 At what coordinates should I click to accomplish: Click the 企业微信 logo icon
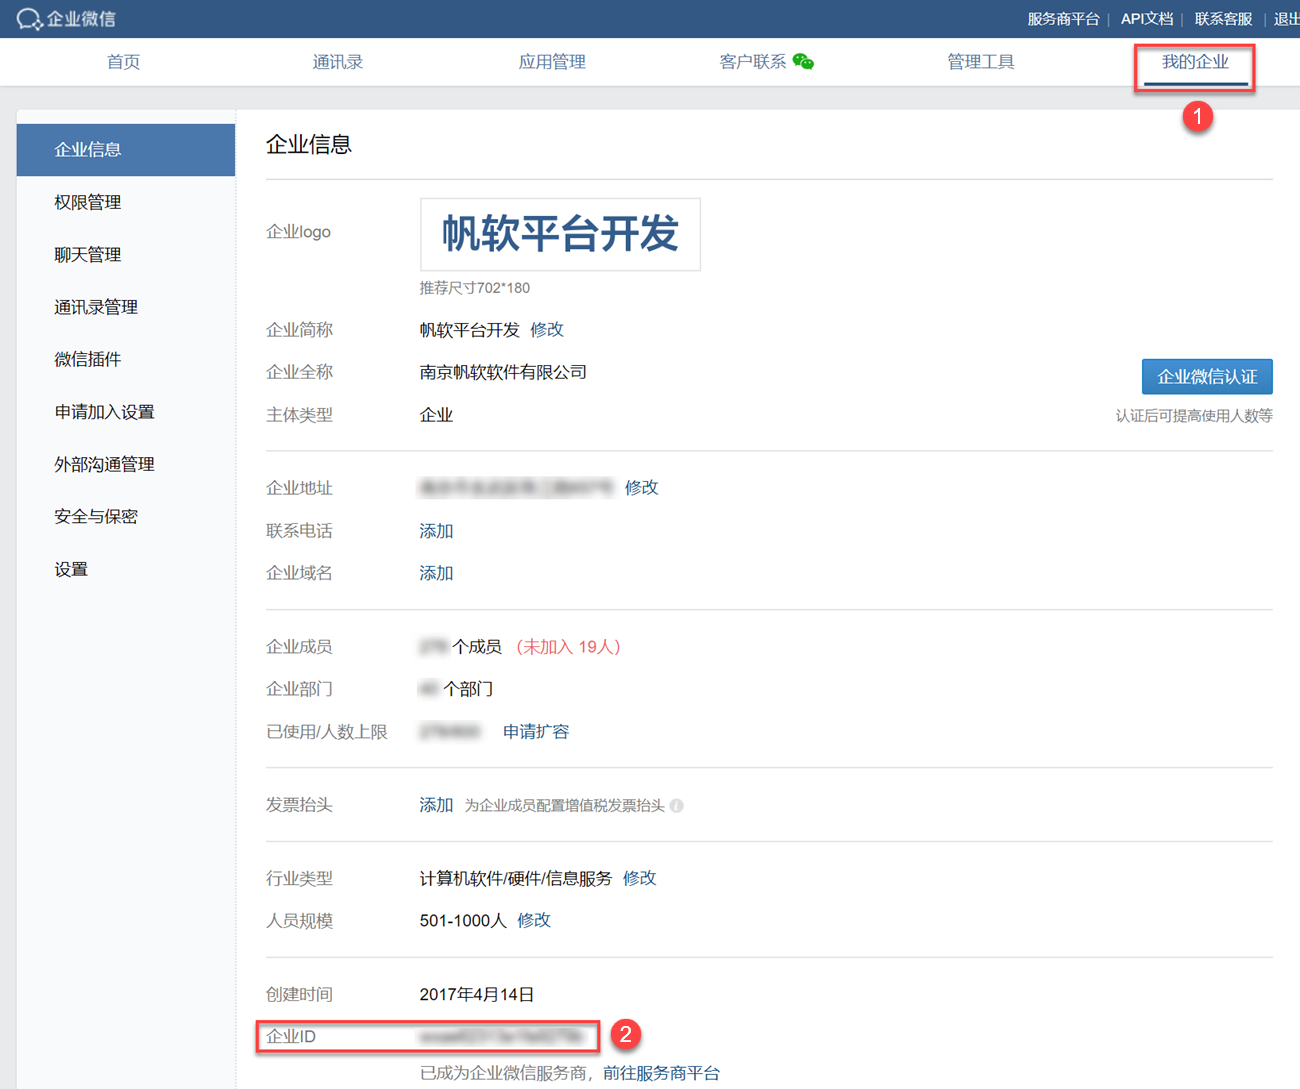(29, 19)
